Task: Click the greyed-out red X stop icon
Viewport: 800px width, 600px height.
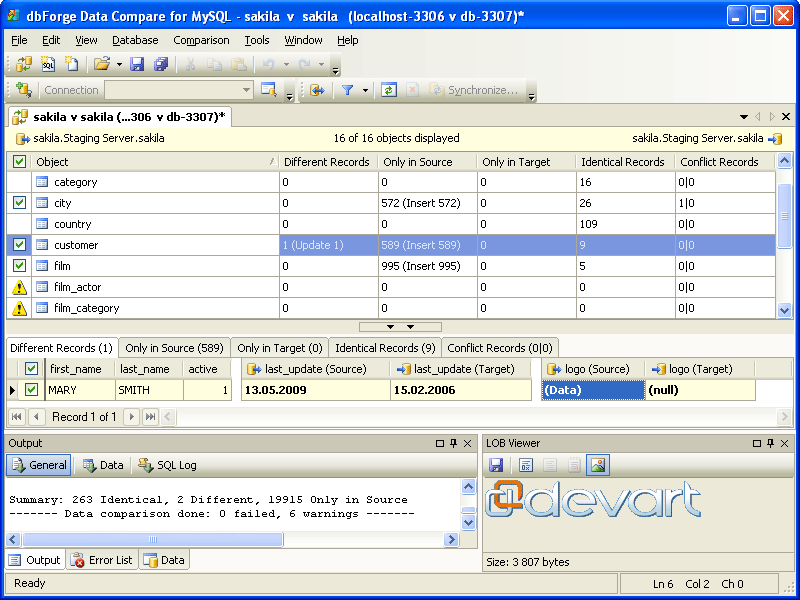Action: [x=412, y=90]
